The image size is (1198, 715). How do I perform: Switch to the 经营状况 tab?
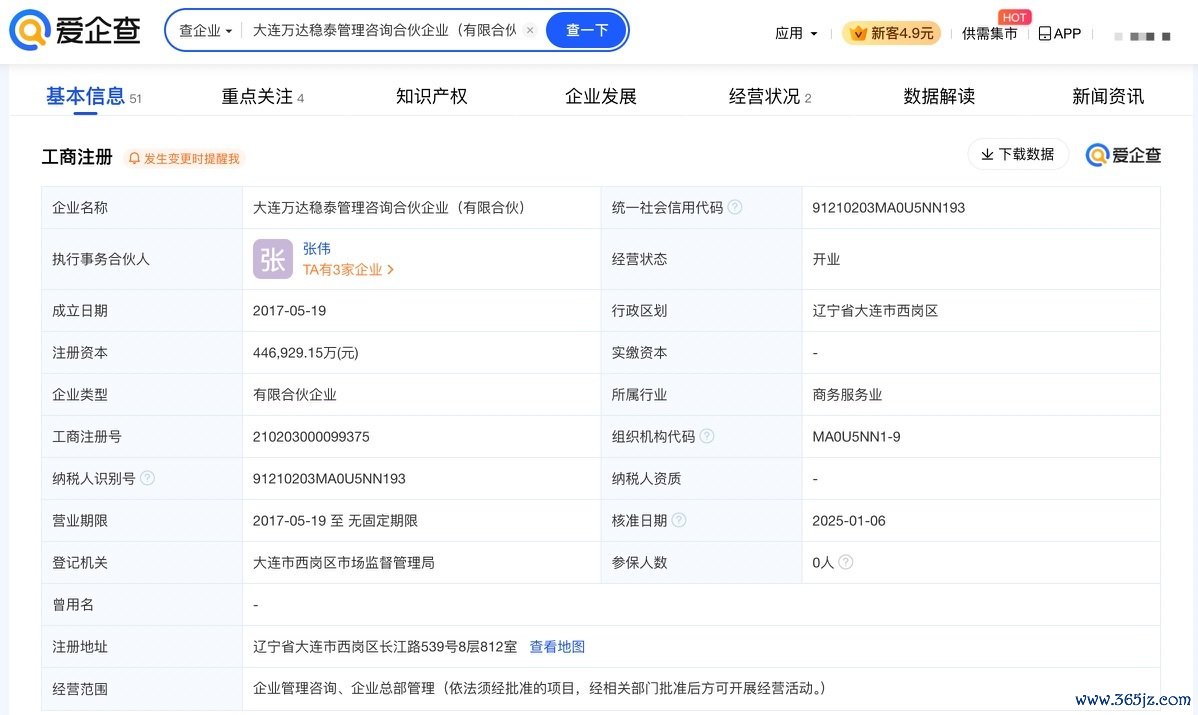click(x=770, y=96)
